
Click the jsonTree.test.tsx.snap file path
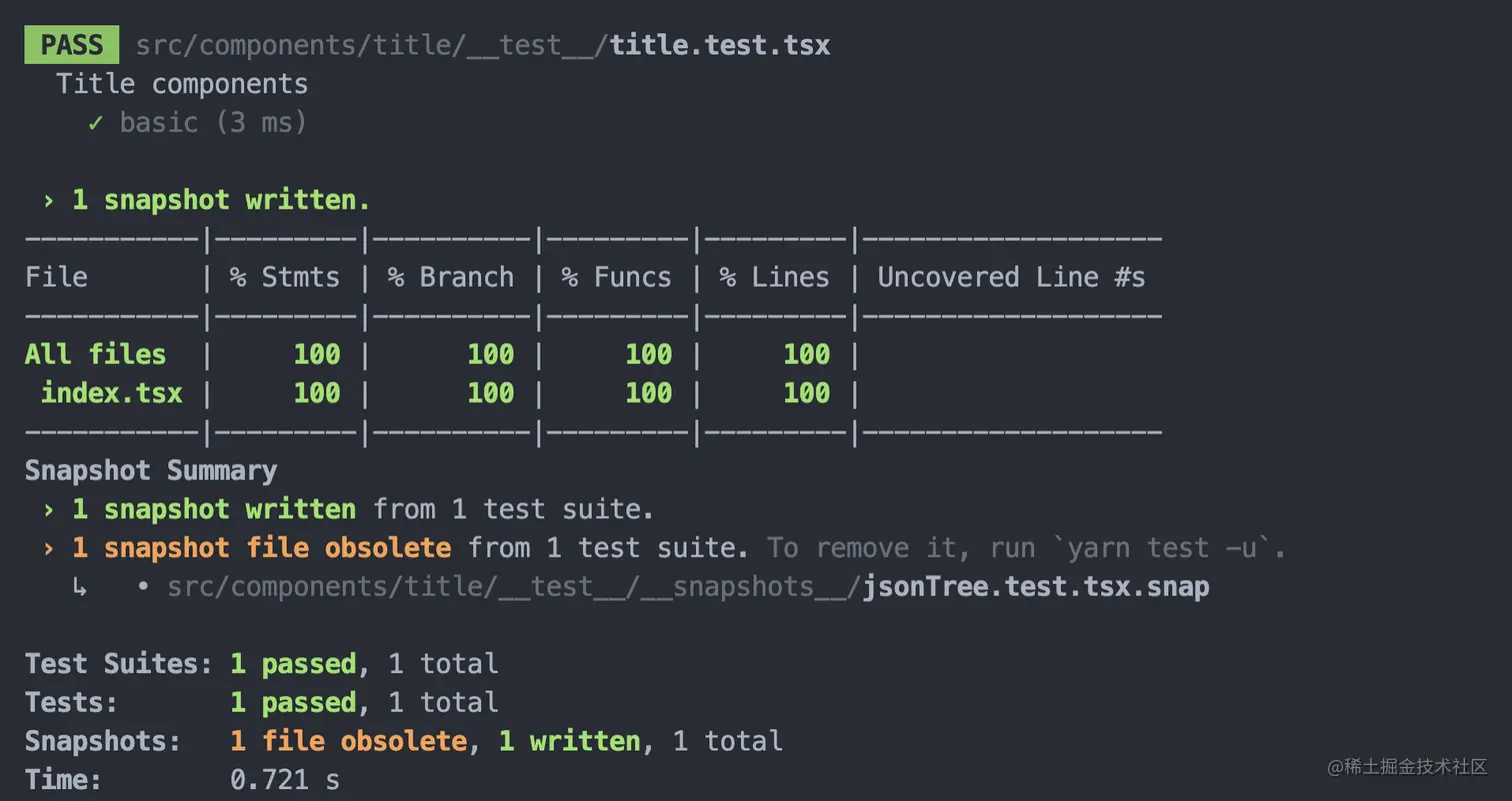coord(688,586)
